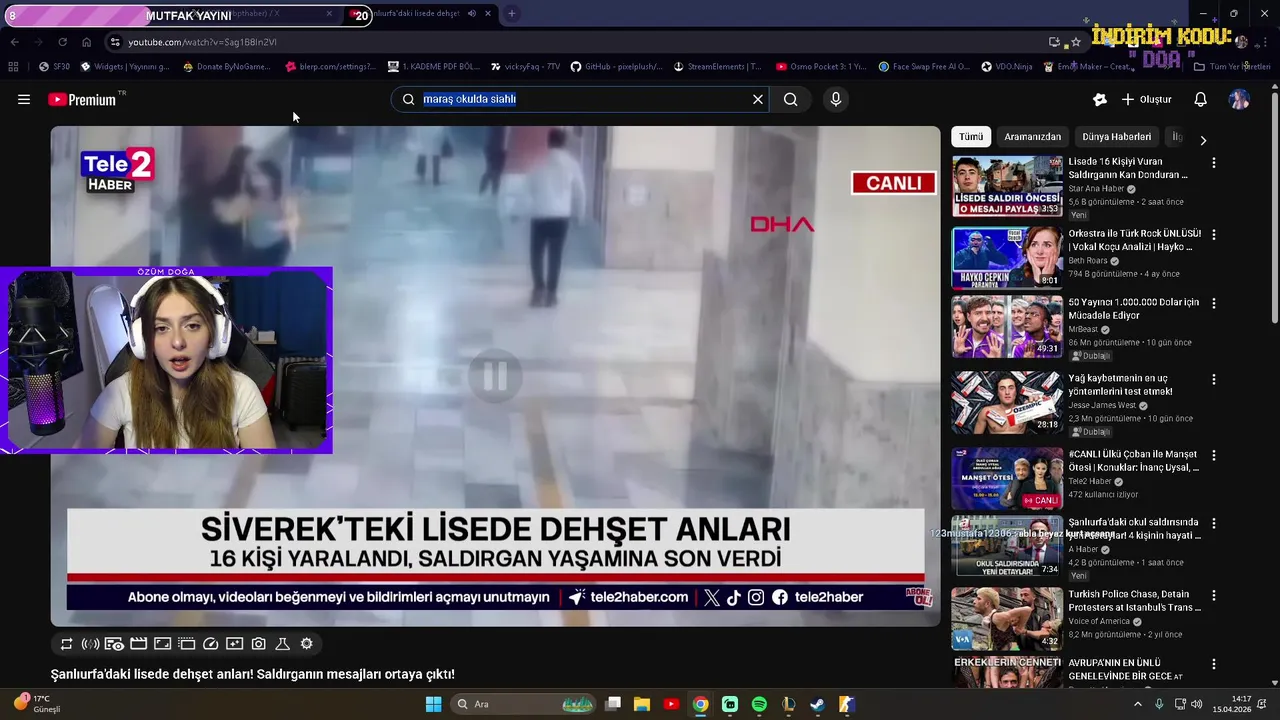Clear the search box with X
This screenshot has height=720, width=1280.
point(758,99)
